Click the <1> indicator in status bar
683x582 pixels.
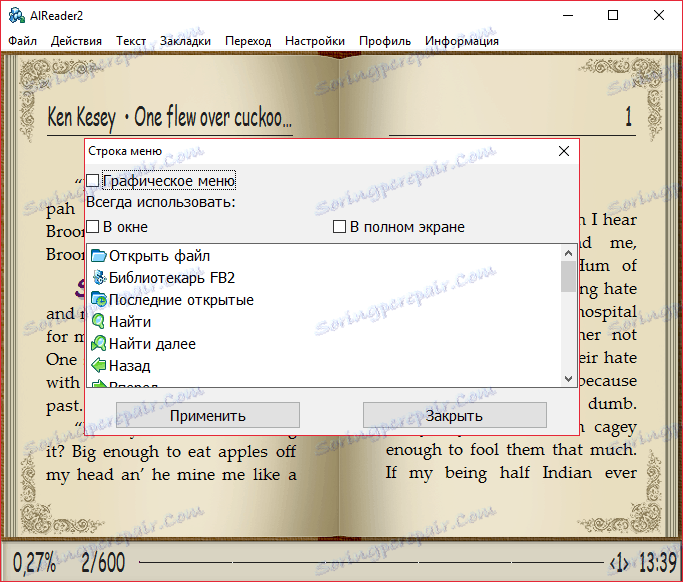619,563
